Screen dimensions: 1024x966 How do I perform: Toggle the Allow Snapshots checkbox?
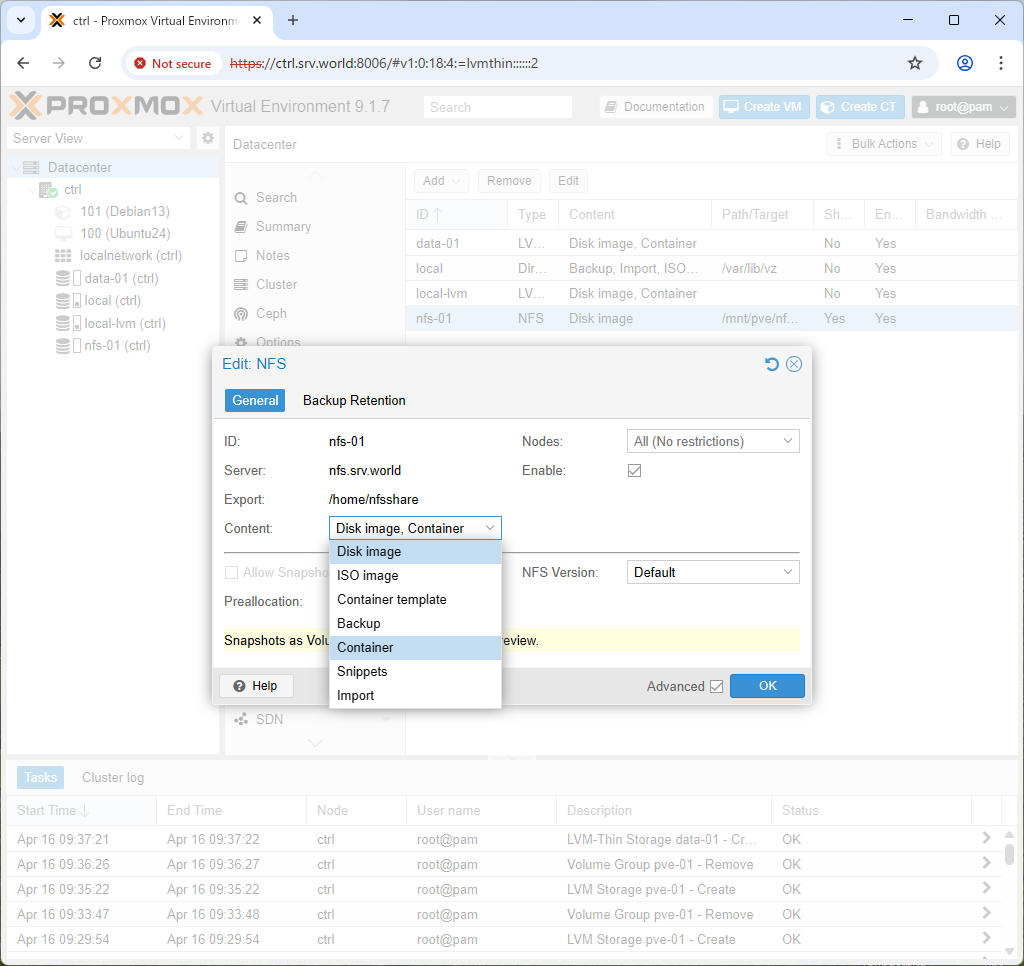(231, 573)
